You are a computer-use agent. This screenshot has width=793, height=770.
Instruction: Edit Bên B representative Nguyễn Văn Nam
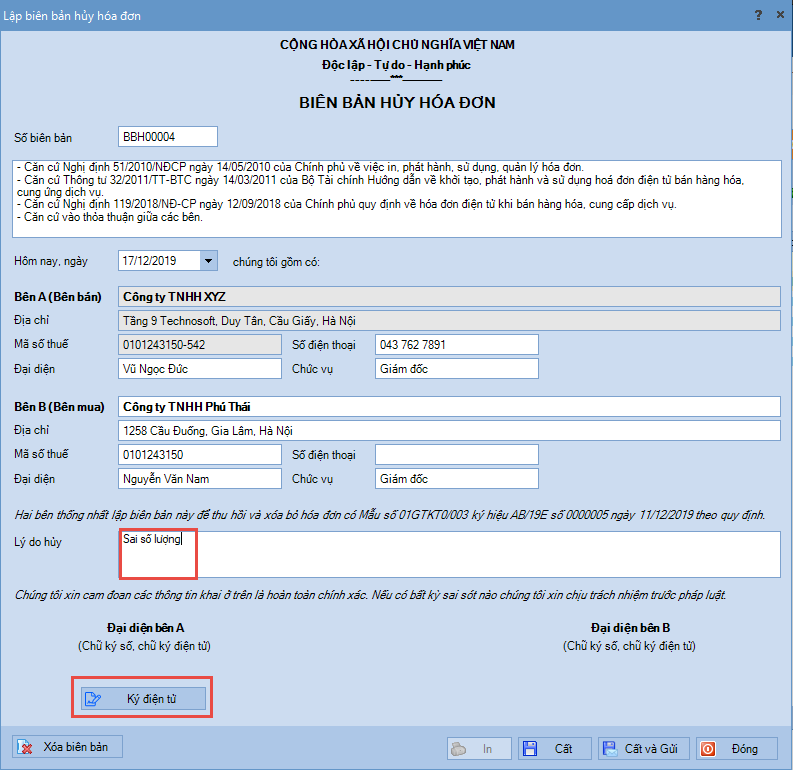(200, 479)
